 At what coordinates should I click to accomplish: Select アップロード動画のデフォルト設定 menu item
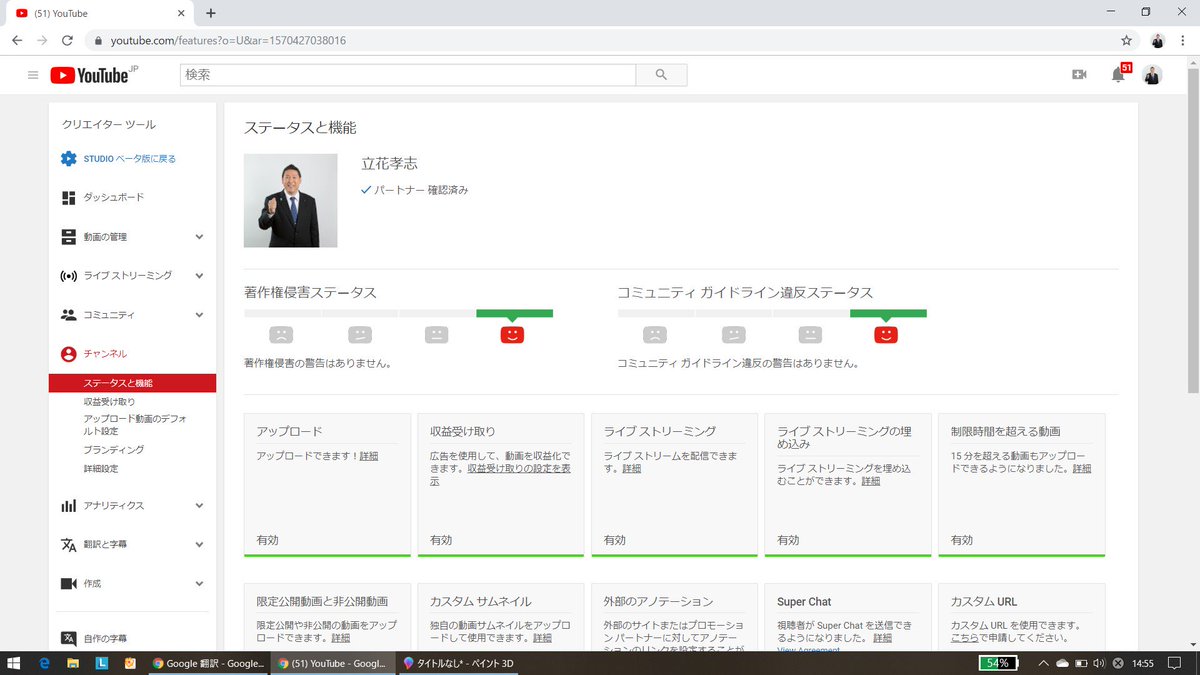[x=135, y=425]
